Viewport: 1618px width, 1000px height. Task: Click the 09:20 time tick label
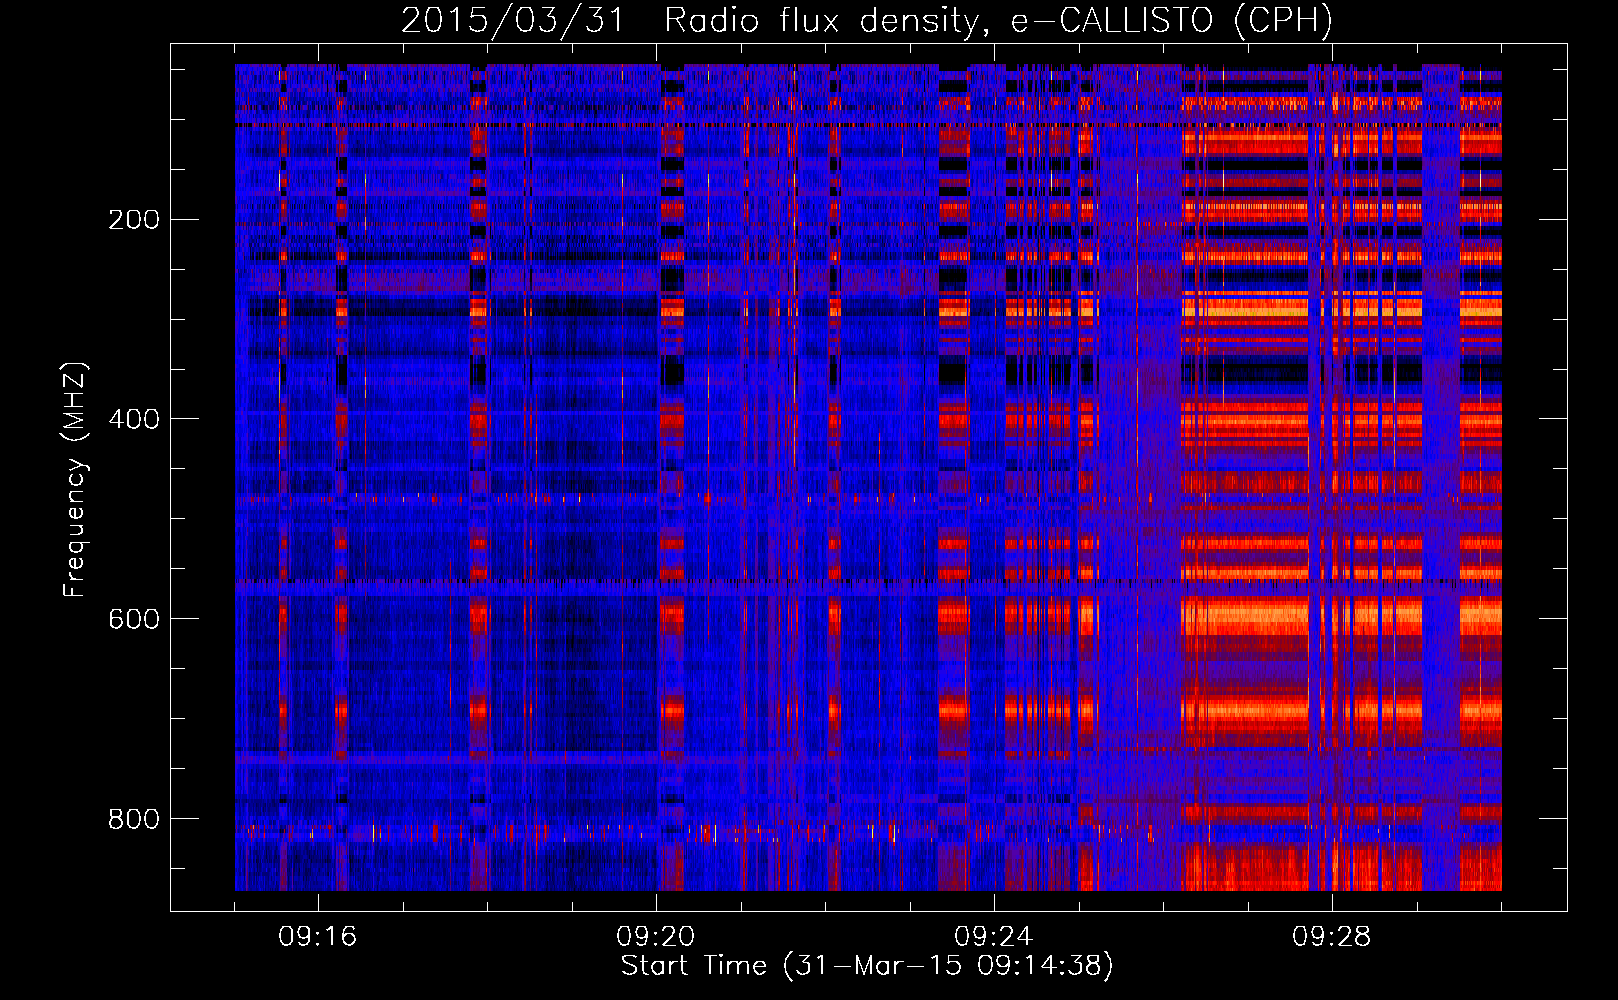(x=656, y=937)
